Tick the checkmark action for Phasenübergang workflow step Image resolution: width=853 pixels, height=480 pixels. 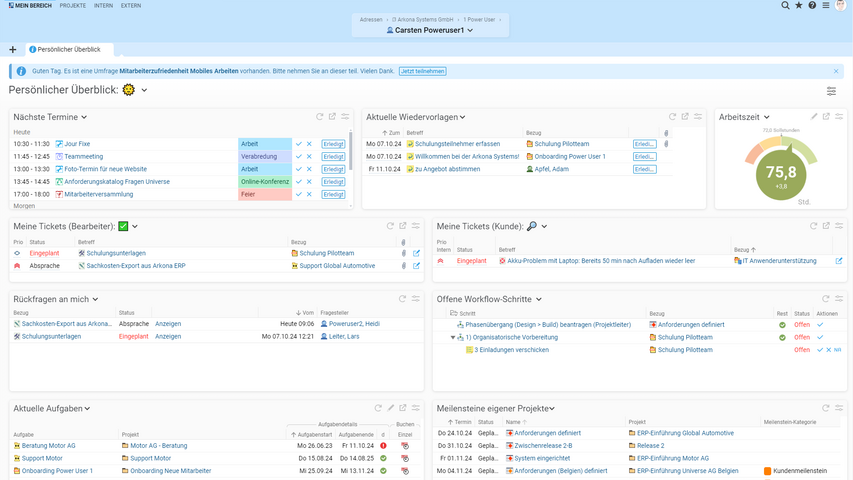click(820, 325)
